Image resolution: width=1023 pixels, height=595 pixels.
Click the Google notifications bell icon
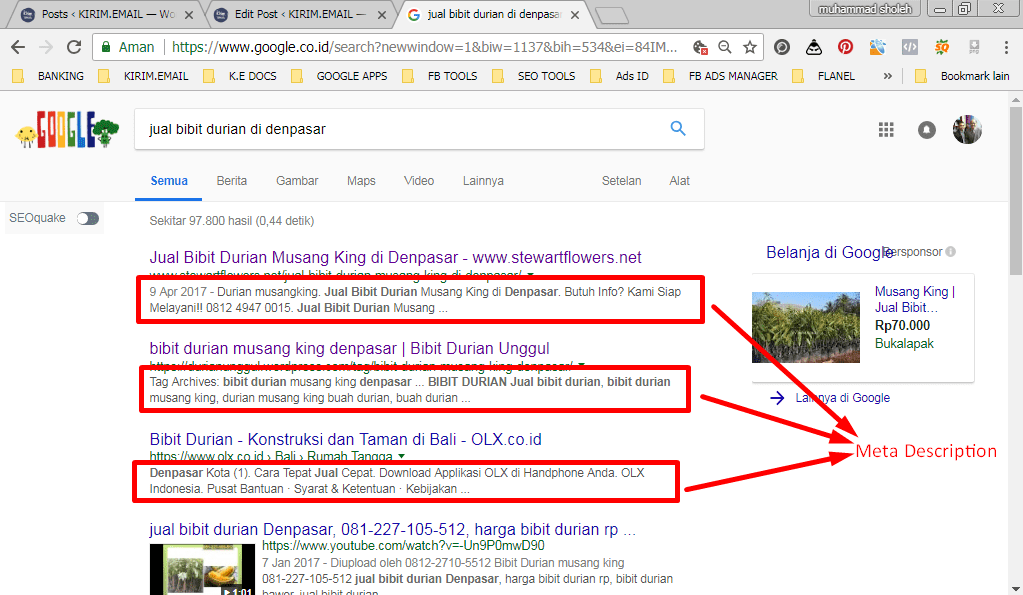pyautogui.click(x=926, y=129)
